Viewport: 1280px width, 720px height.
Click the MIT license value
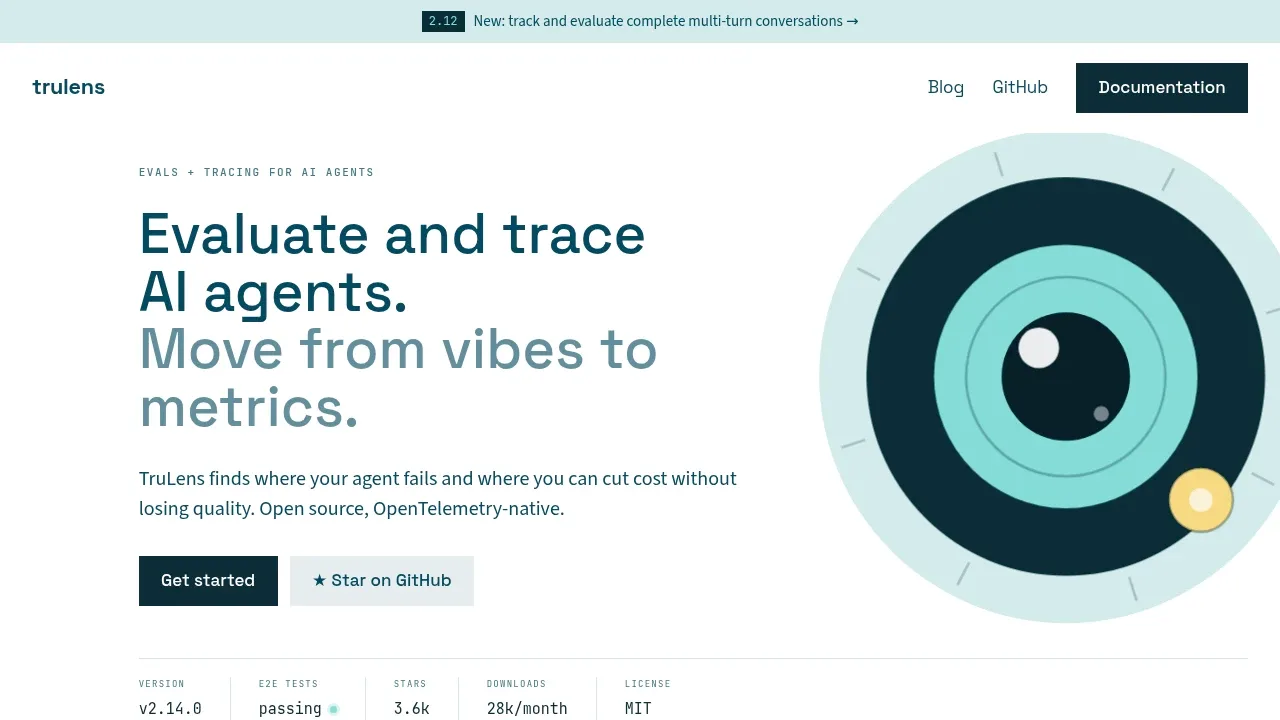(638, 709)
